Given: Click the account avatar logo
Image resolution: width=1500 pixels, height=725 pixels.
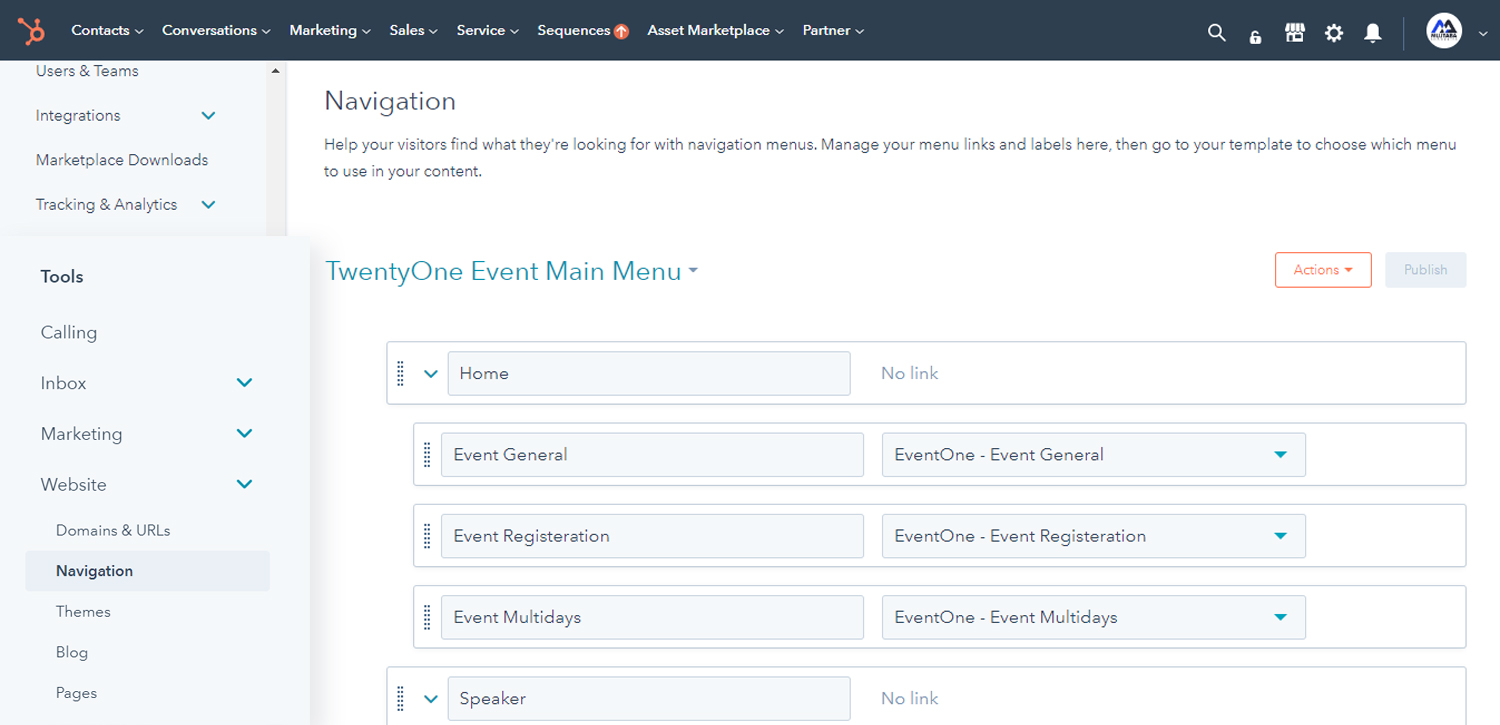Looking at the screenshot, I should point(1444,32).
